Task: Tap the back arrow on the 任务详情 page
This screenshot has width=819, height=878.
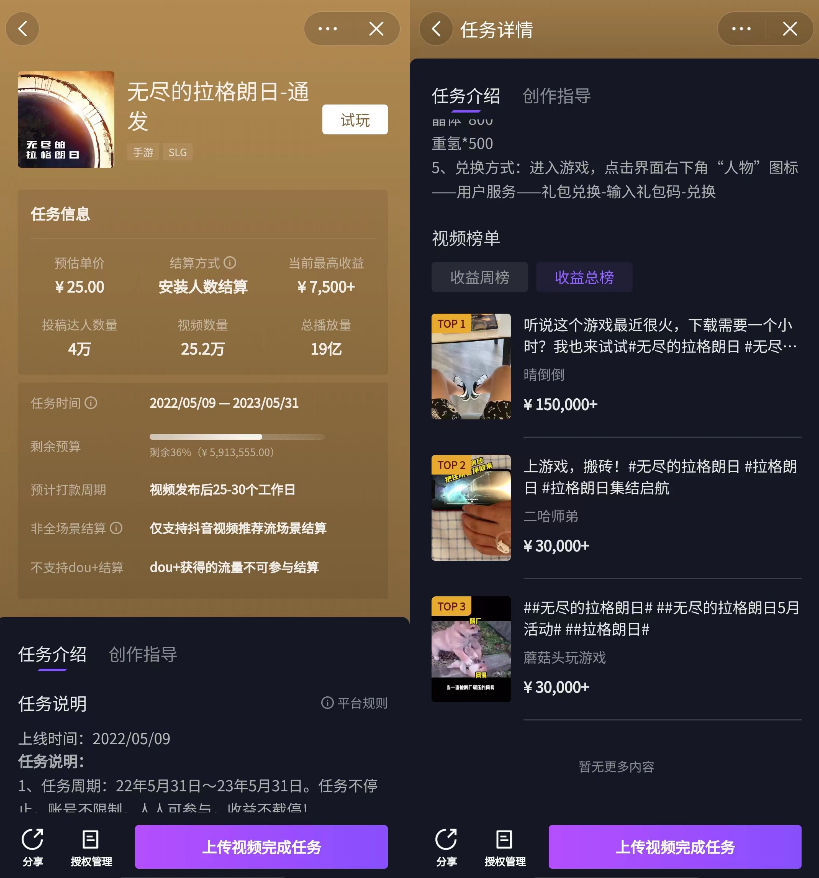Action: [x=436, y=28]
